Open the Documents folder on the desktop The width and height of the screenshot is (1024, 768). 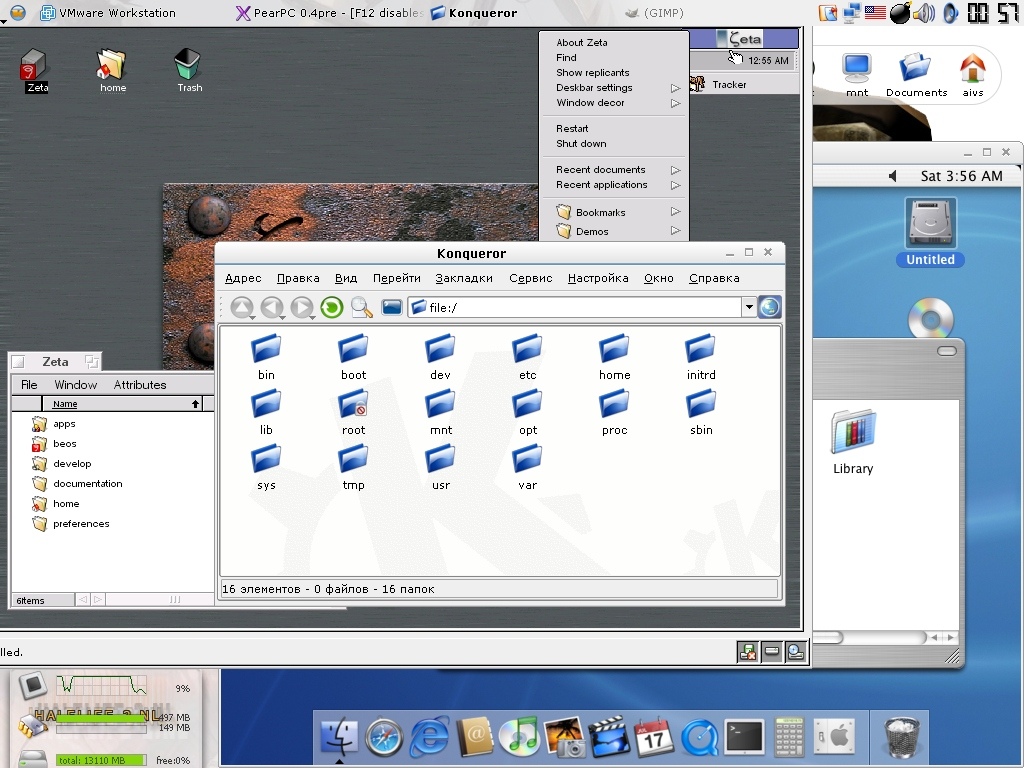(x=916, y=75)
